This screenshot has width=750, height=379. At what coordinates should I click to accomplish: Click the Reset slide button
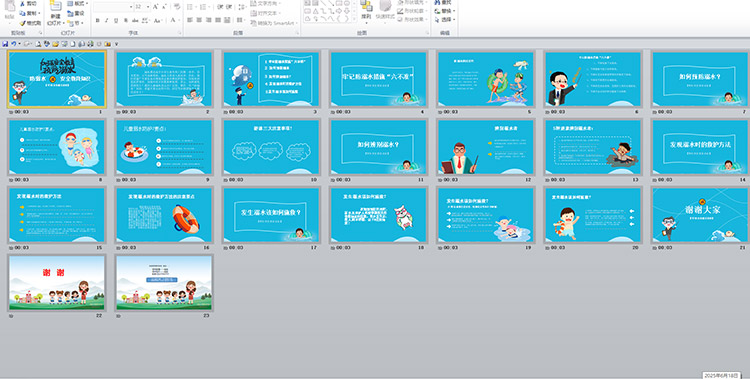[x=76, y=13]
